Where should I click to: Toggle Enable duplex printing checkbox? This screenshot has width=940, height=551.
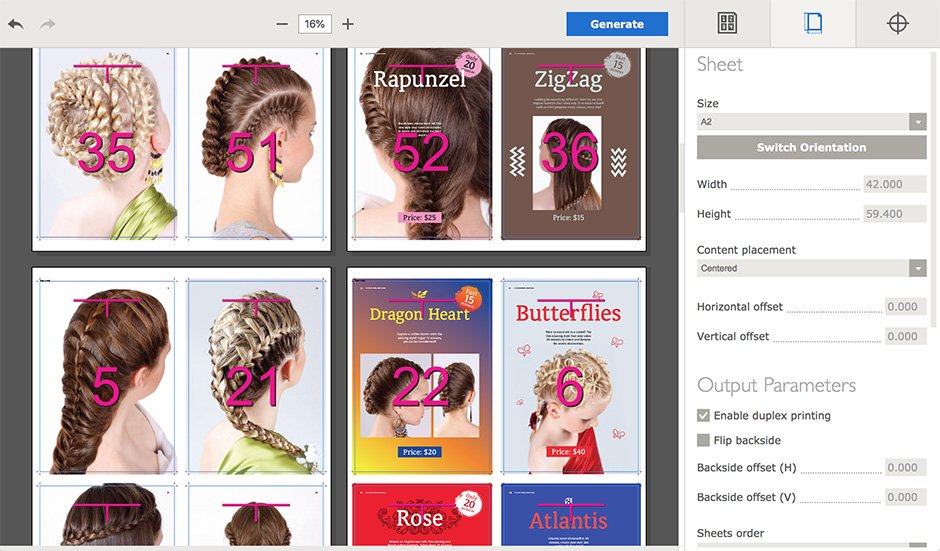click(703, 415)
